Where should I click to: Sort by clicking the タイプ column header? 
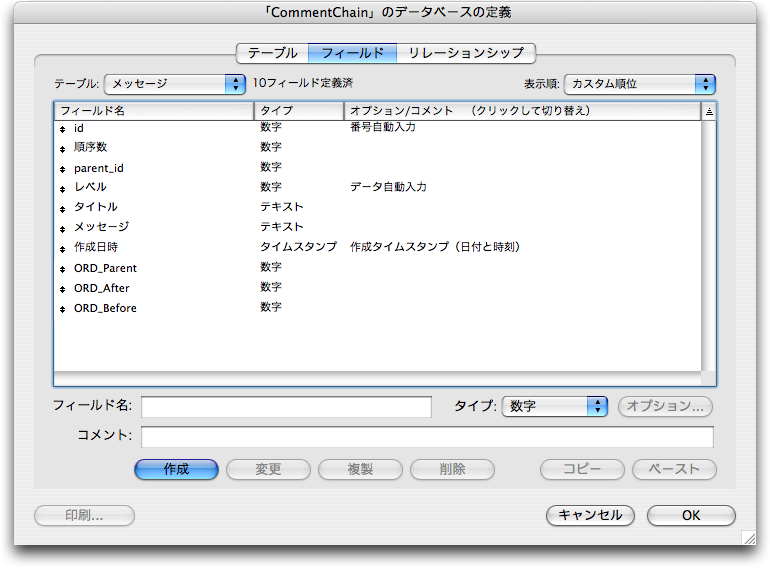pos(298,111)
